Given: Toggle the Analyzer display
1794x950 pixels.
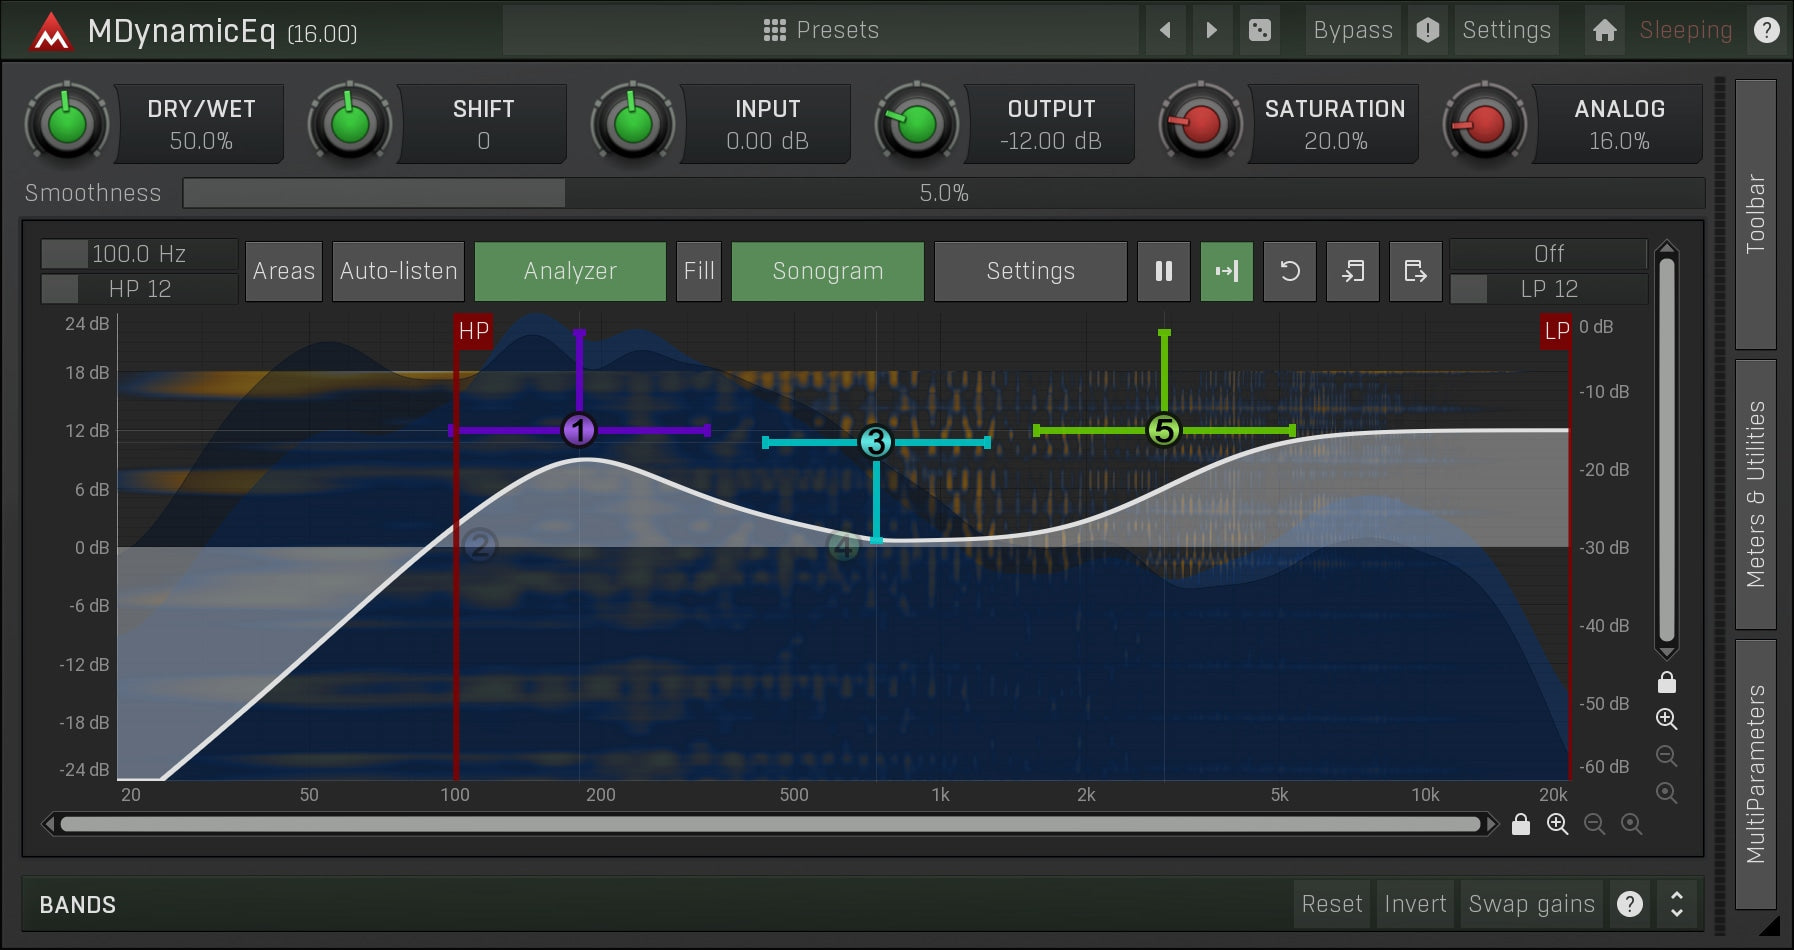Looking at the screenshot, I should [569, 271].
